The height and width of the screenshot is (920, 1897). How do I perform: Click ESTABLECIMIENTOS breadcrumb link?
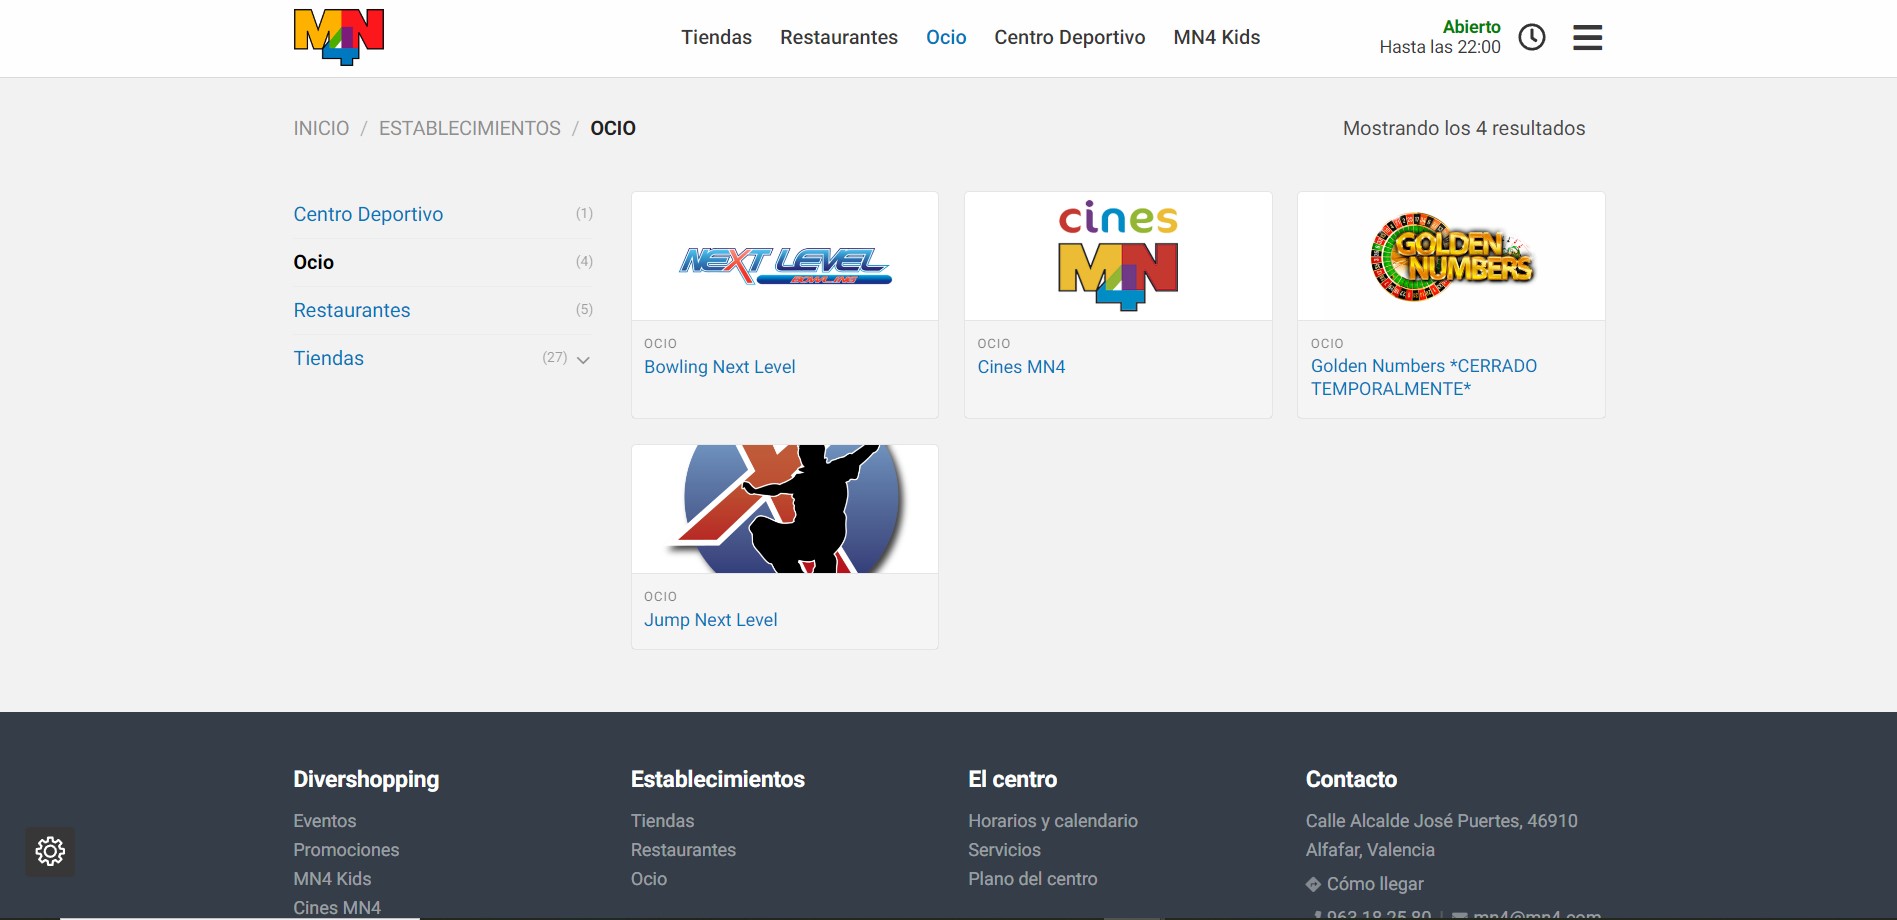click(x=470, y=128)
